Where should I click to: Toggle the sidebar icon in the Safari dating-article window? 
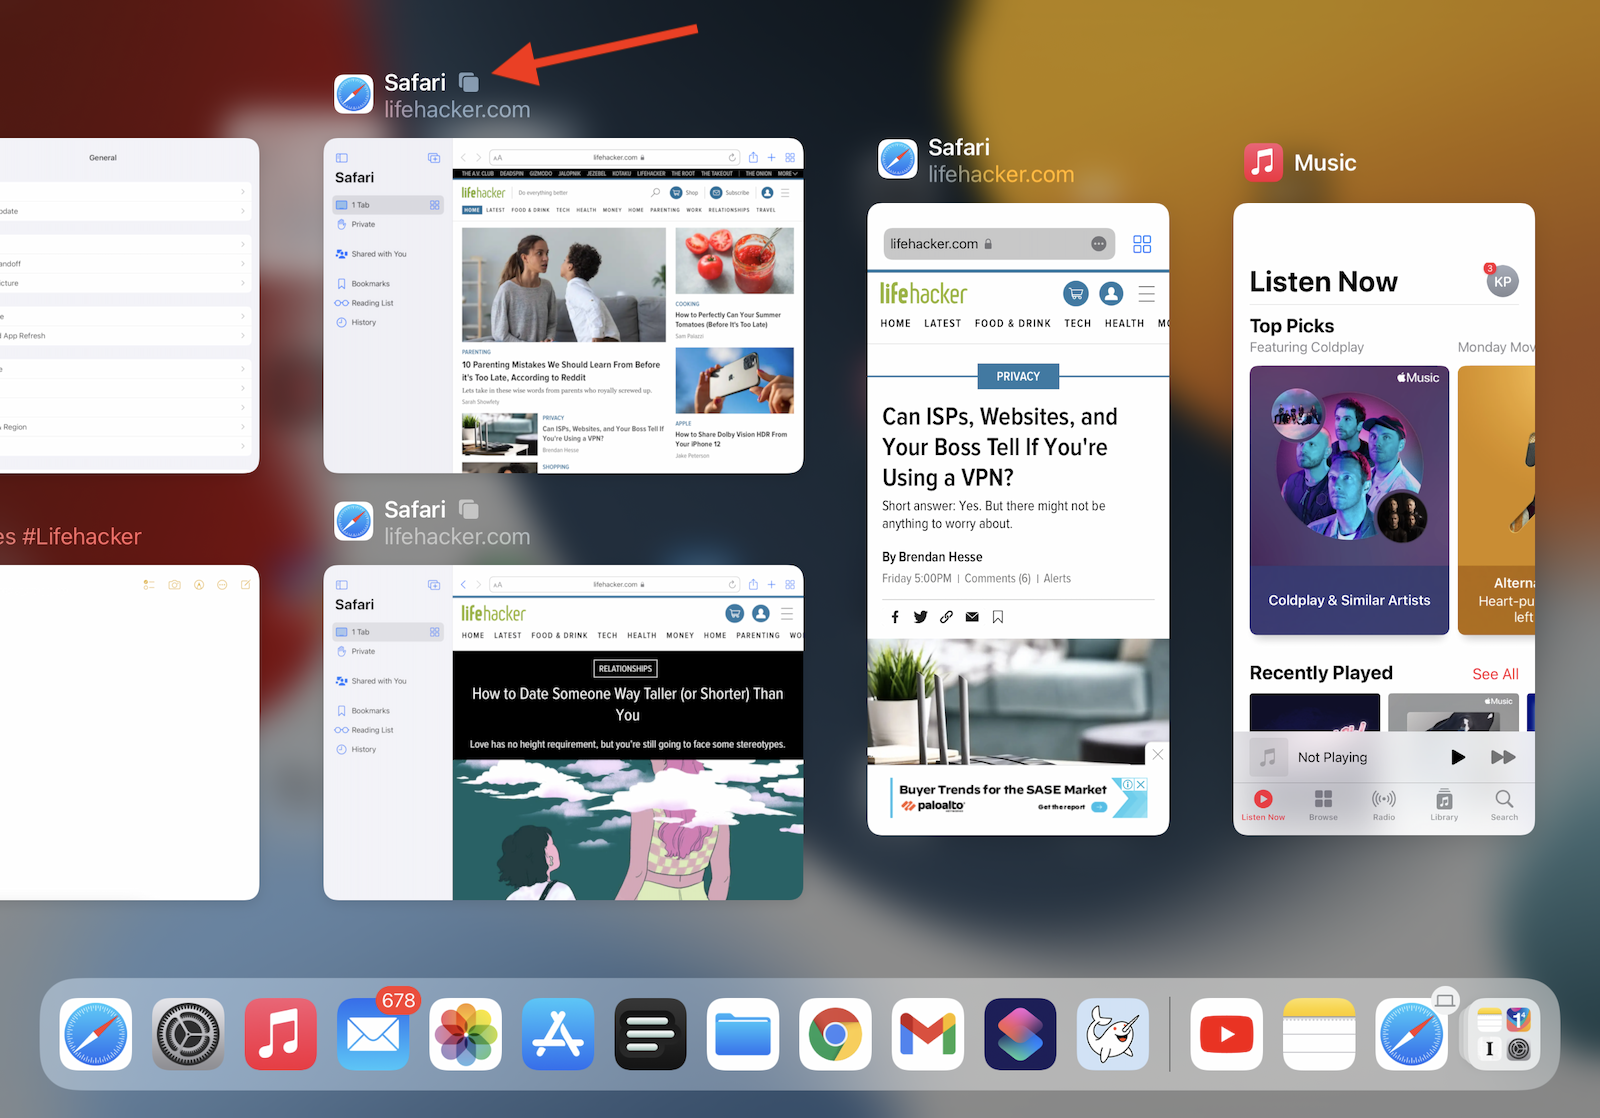[x=342, y=585]
